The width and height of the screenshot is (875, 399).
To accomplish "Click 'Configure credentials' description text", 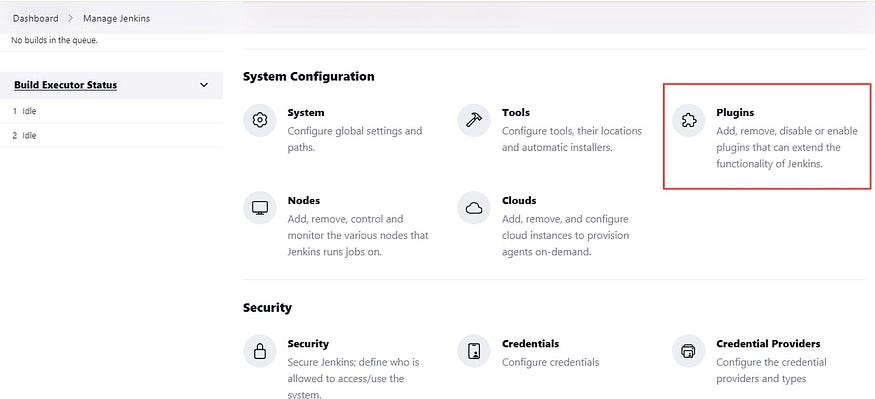I will (x=550, y=362).
